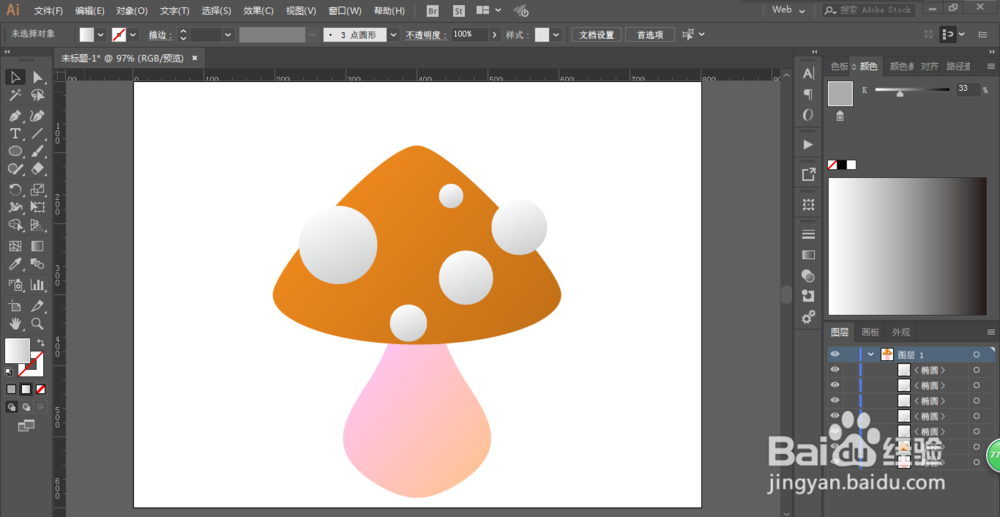The image size is (1000, 517).
Task: Select the Eraser tool
Action: 38,168
